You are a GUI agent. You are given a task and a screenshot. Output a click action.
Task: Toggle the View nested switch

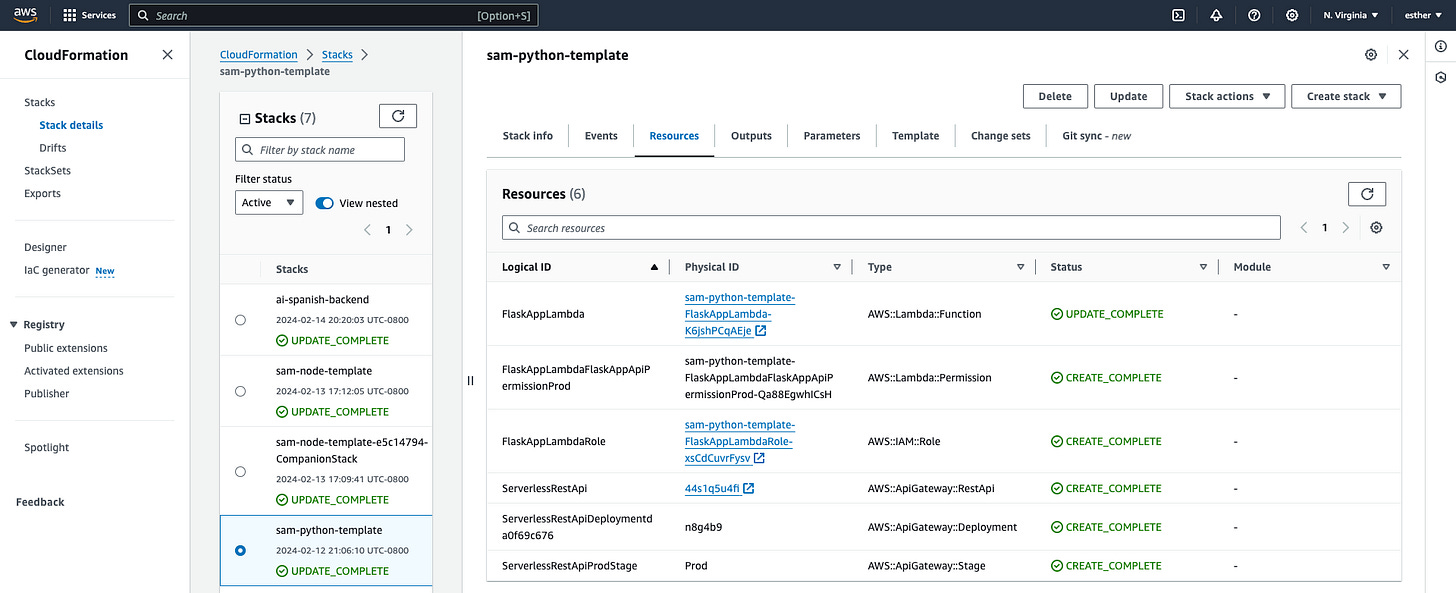click(x=324, y=203)
